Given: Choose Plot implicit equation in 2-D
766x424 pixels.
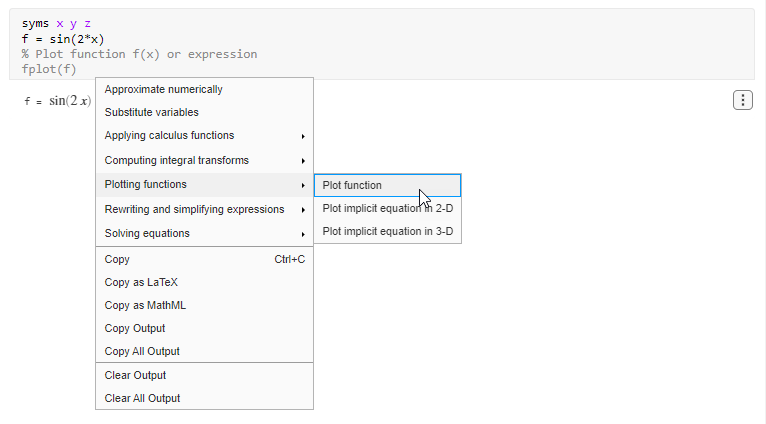Looking at the screenshot, I should coord(387,208).
